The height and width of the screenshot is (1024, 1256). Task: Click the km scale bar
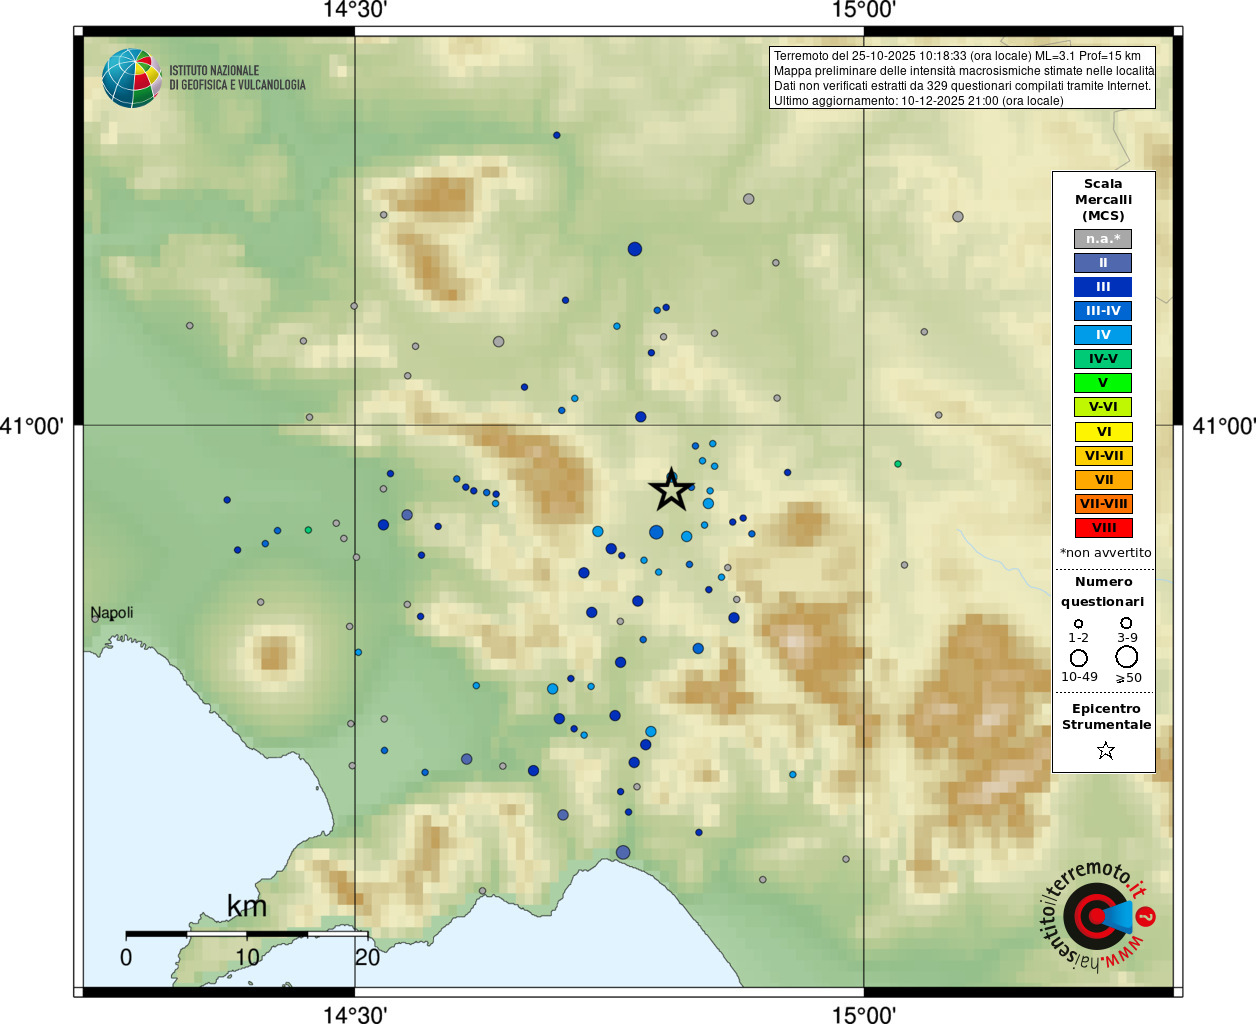point(247,934)
